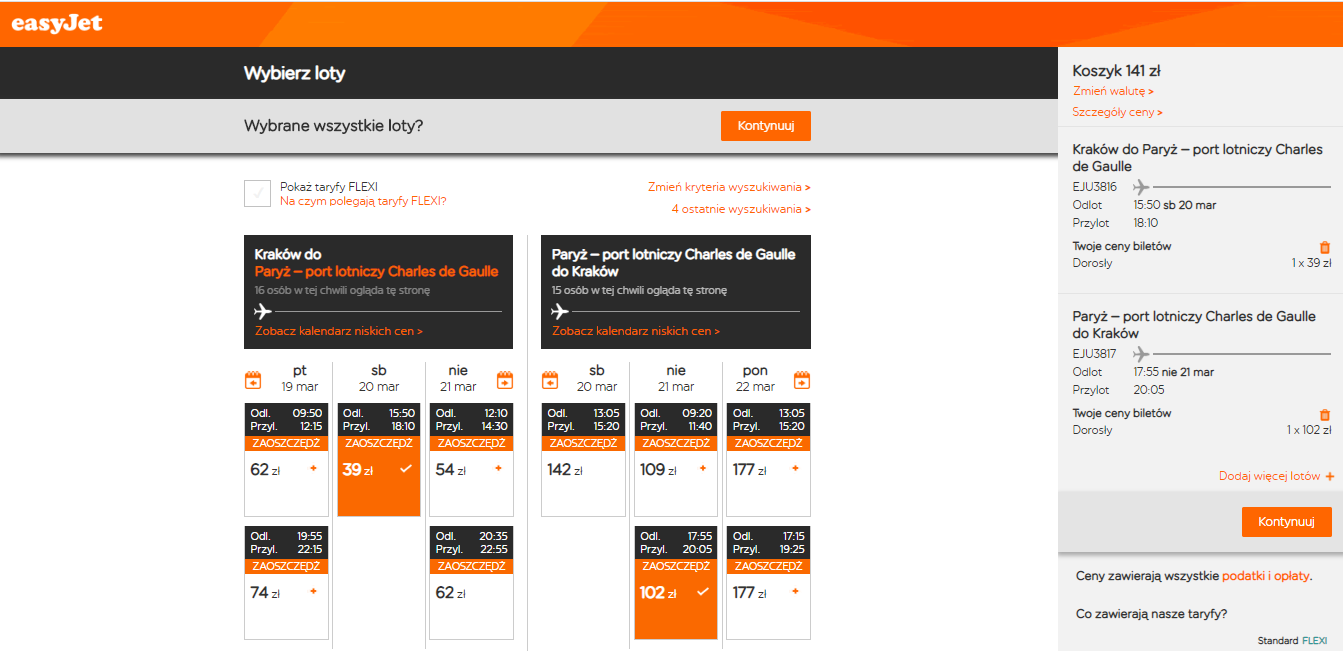Click Koszyk 141 zł basket heading
Screen dimensions: 1343x651
tap(1117, 71)
